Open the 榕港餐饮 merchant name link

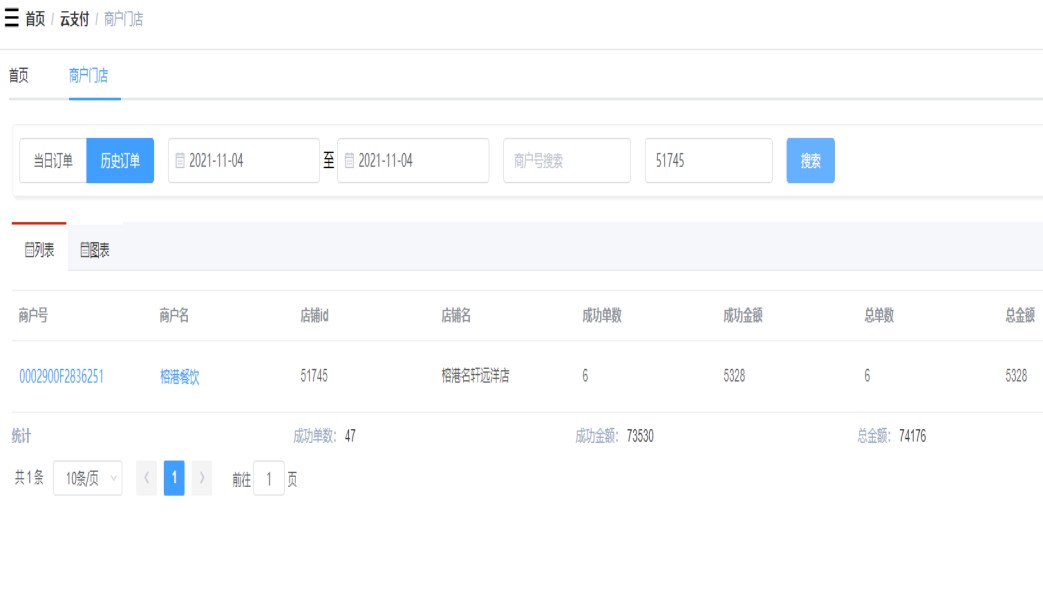[x=180, y=377]
